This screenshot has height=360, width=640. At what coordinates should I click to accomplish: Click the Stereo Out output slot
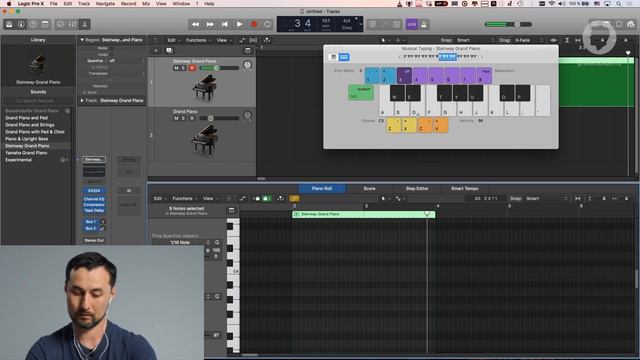(94, 240)
